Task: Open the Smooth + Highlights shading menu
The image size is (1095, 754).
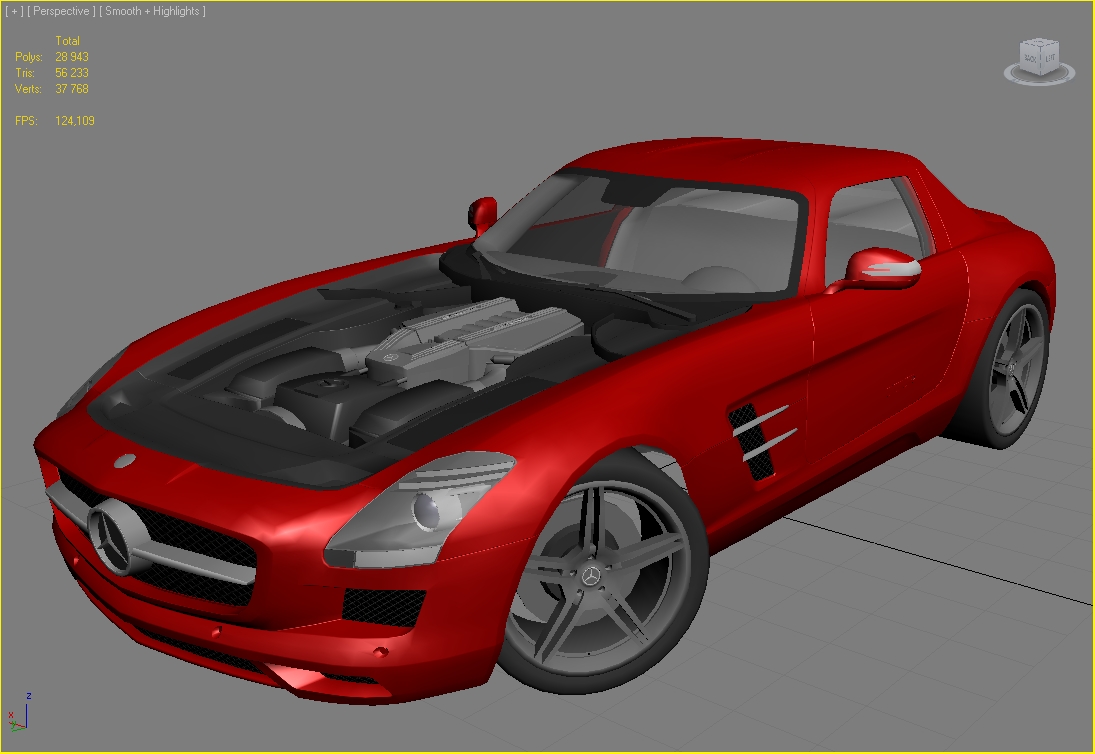Action: coord(152,11)
